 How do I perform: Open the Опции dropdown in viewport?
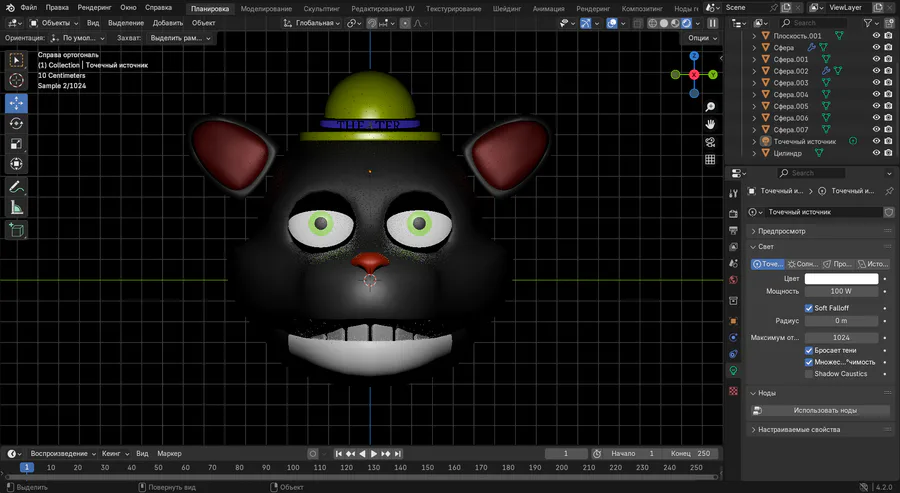(702, 38)
